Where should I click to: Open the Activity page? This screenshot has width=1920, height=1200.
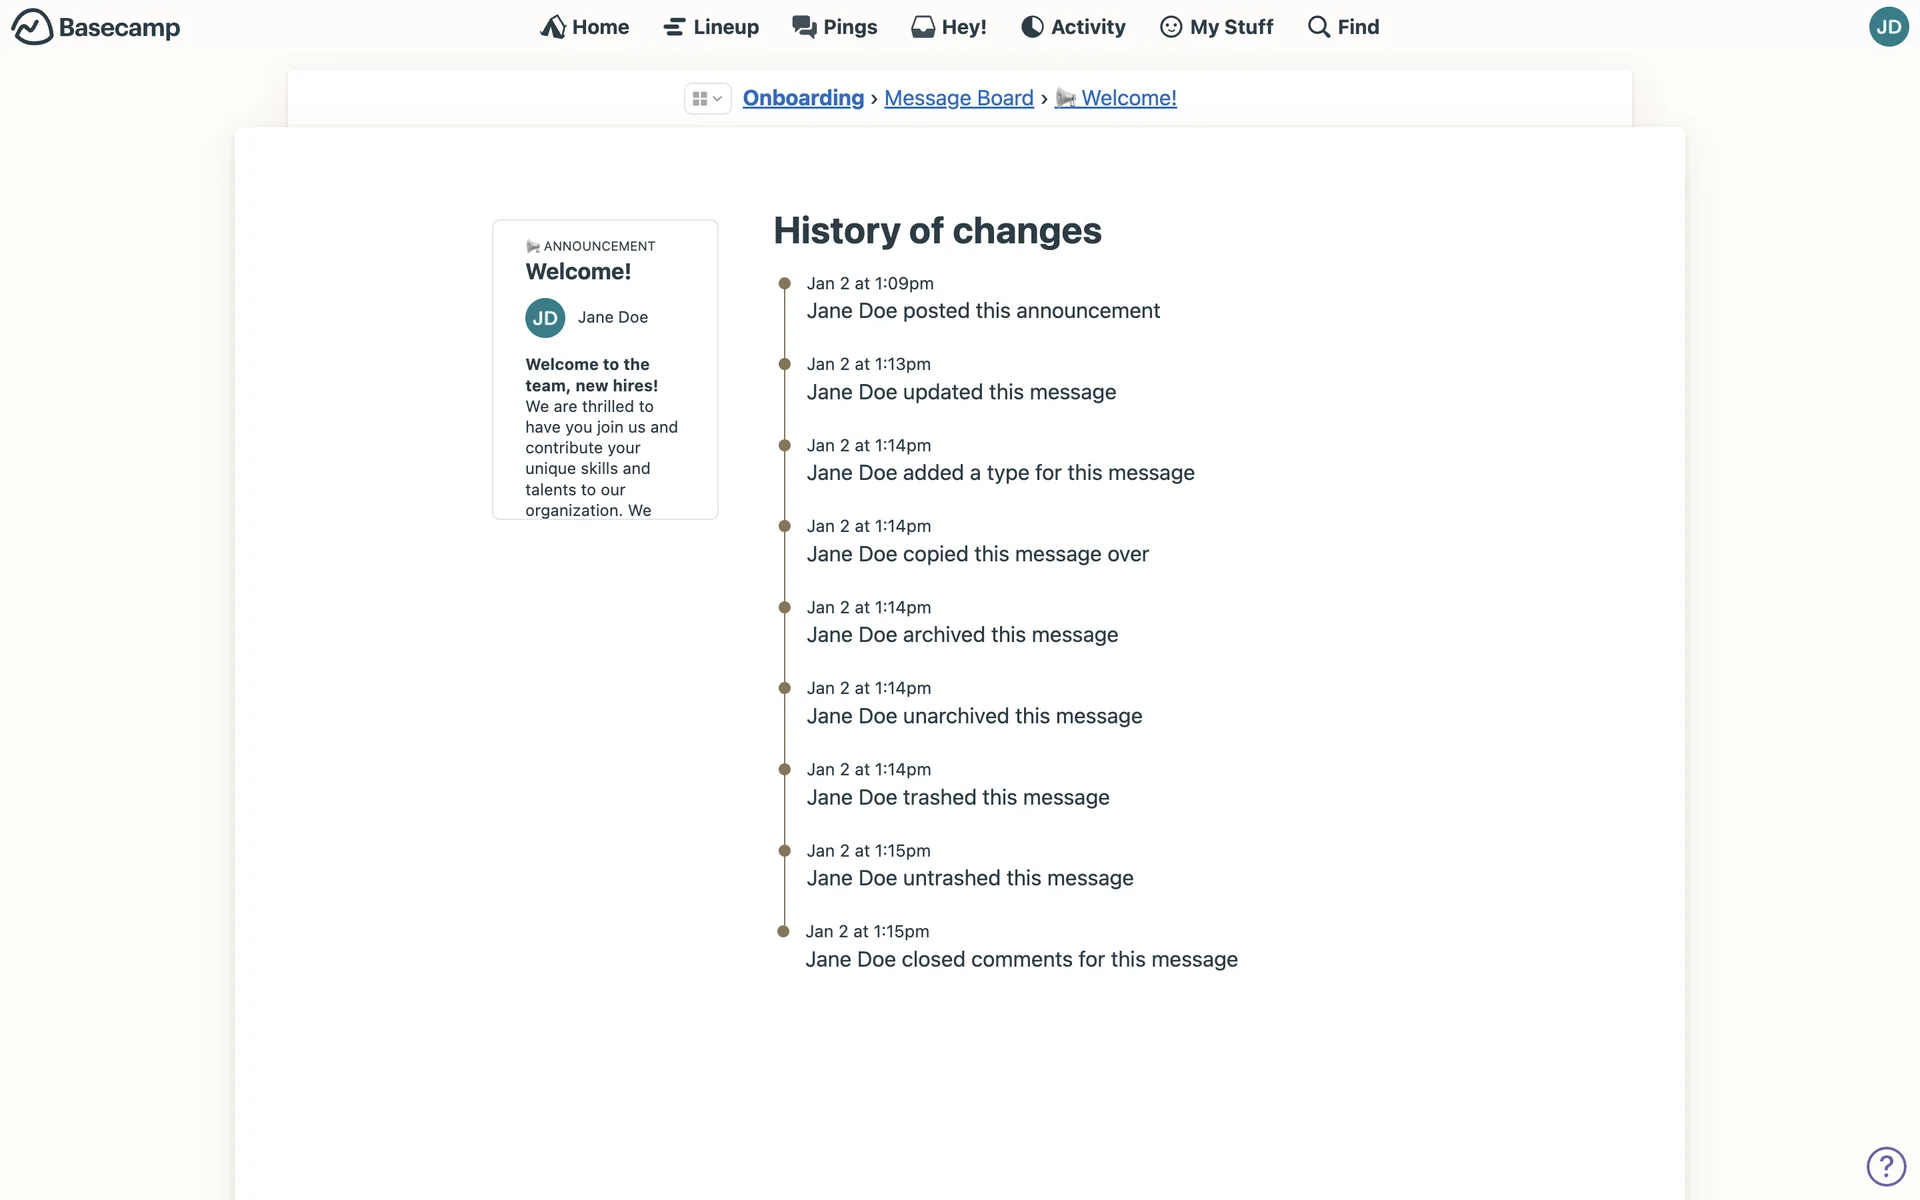(1073, 27)
